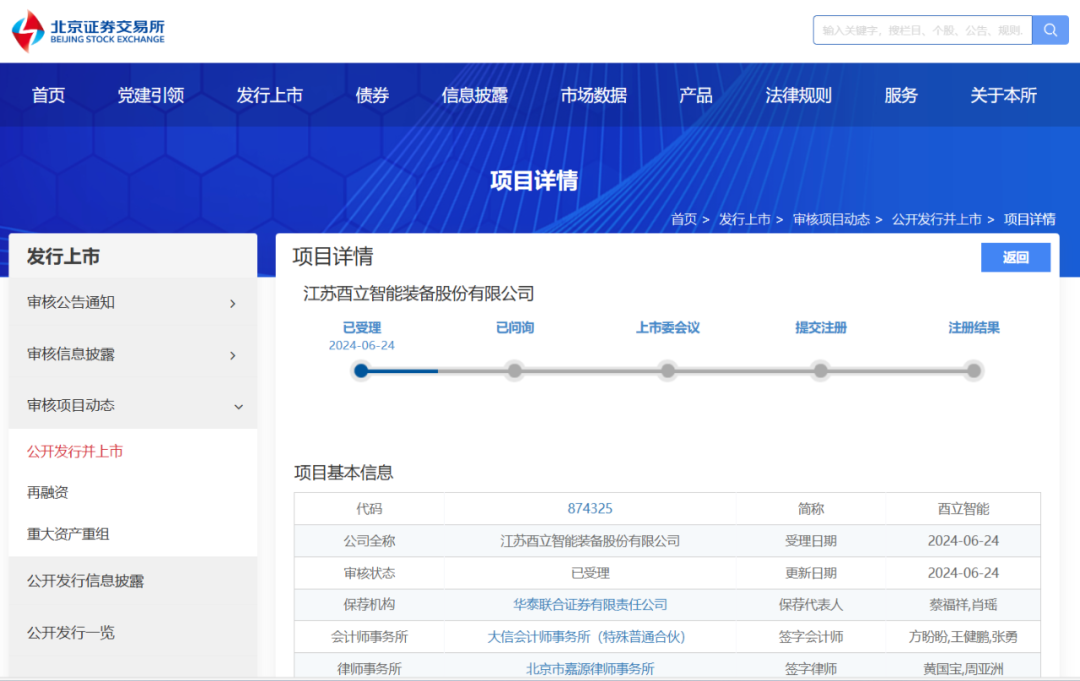Screen dimensions: 1080x681
Task: Click sponsor representatives 蔡福祥,肖瑶
Action: point(963,605)
